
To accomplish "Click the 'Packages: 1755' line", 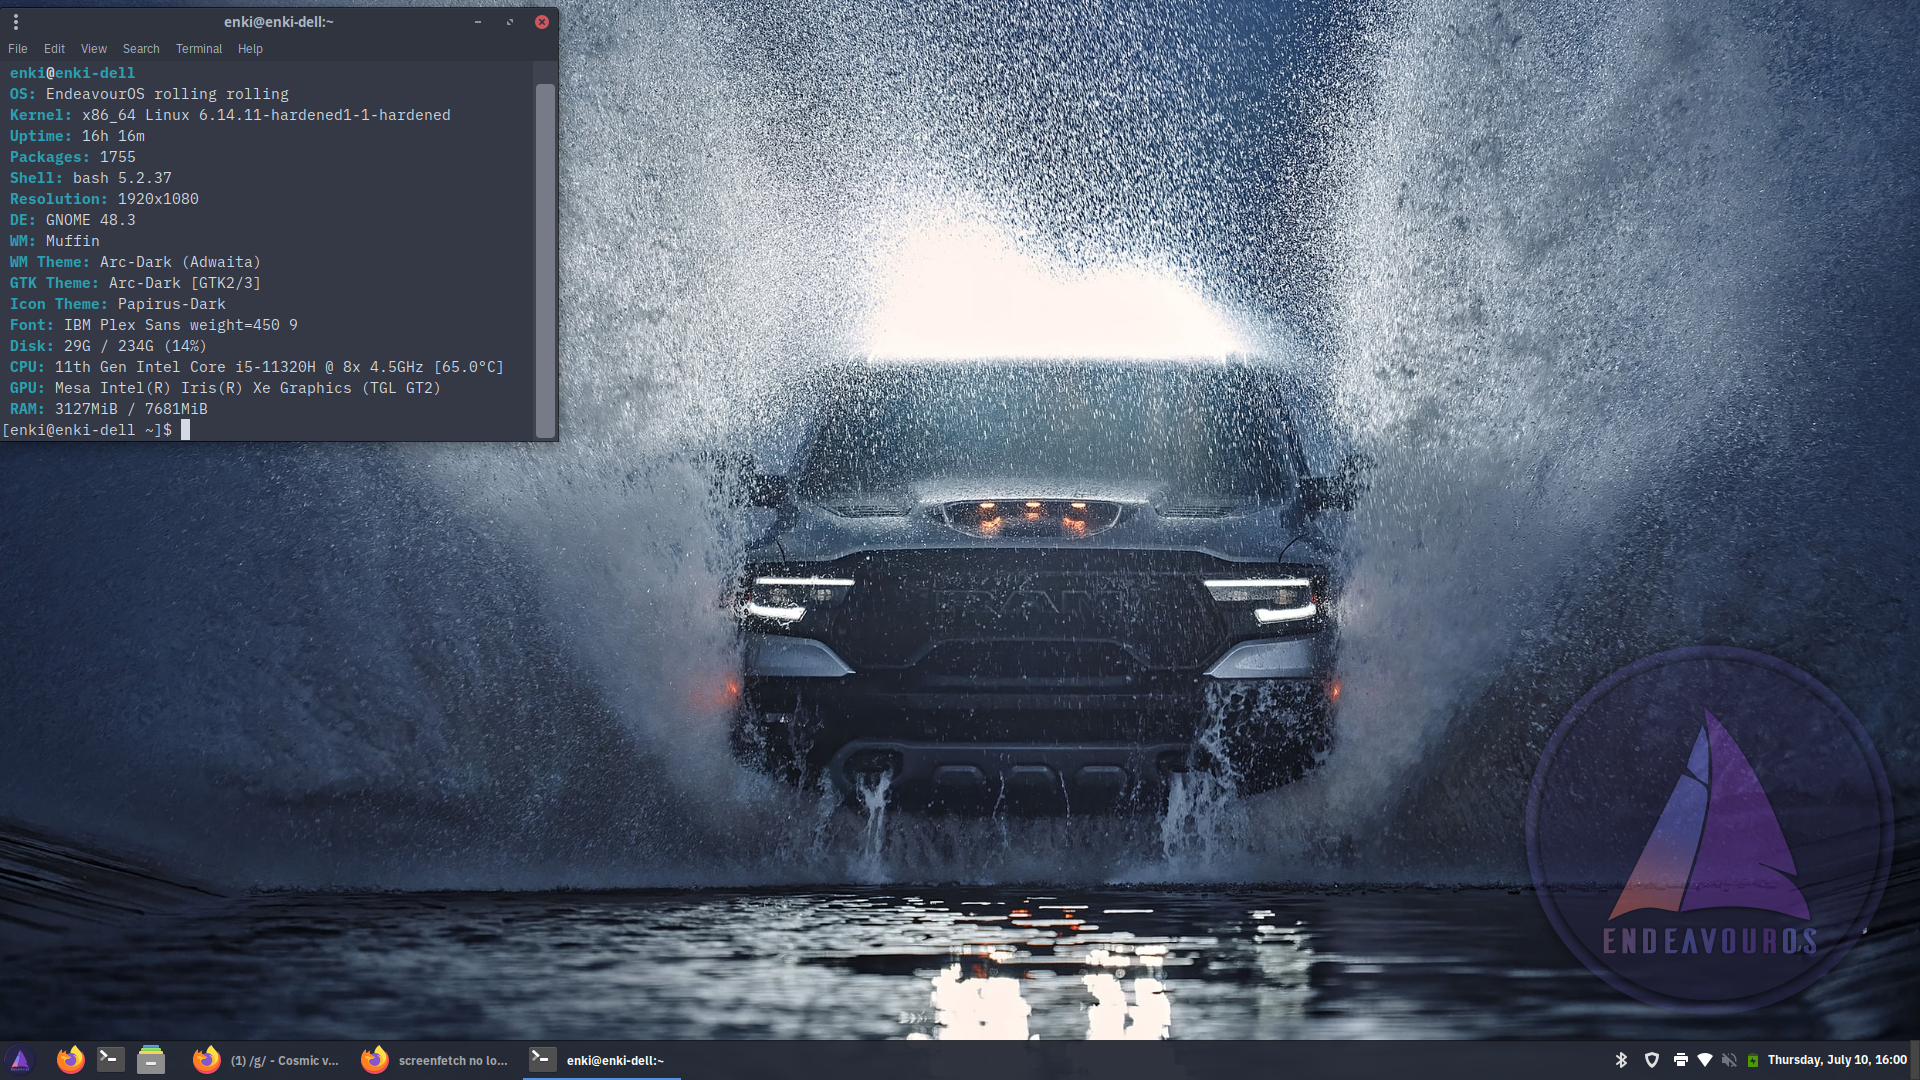I will pyautogui.click(x=73, y=157).
